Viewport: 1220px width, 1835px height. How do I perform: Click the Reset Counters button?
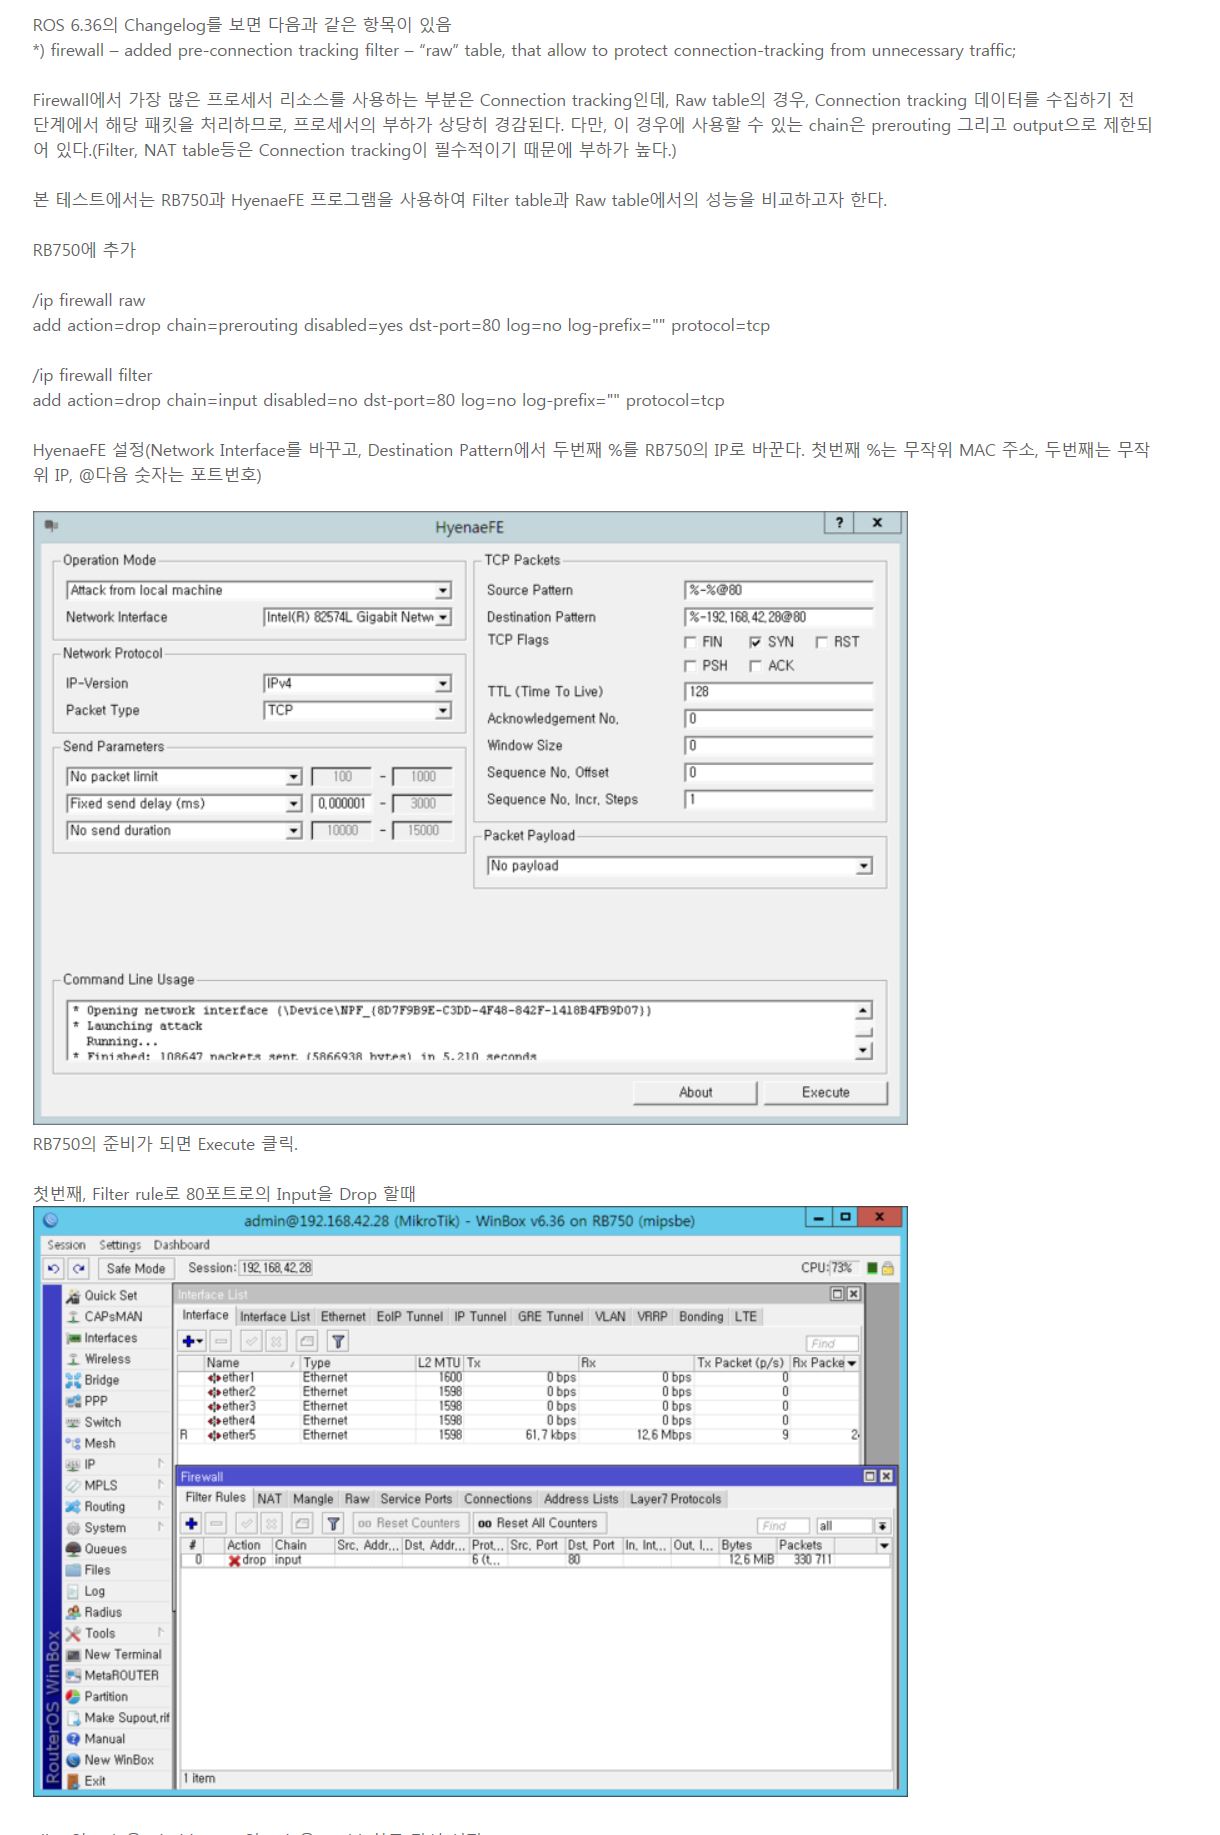point(409,1523)
